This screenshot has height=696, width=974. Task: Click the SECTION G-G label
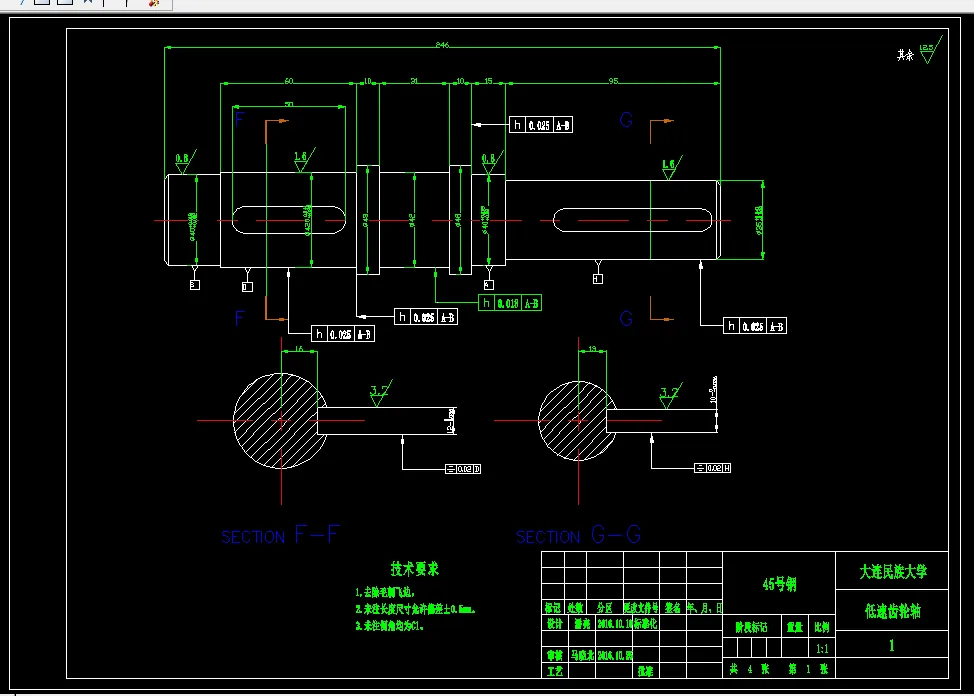[x=578, y=535]
